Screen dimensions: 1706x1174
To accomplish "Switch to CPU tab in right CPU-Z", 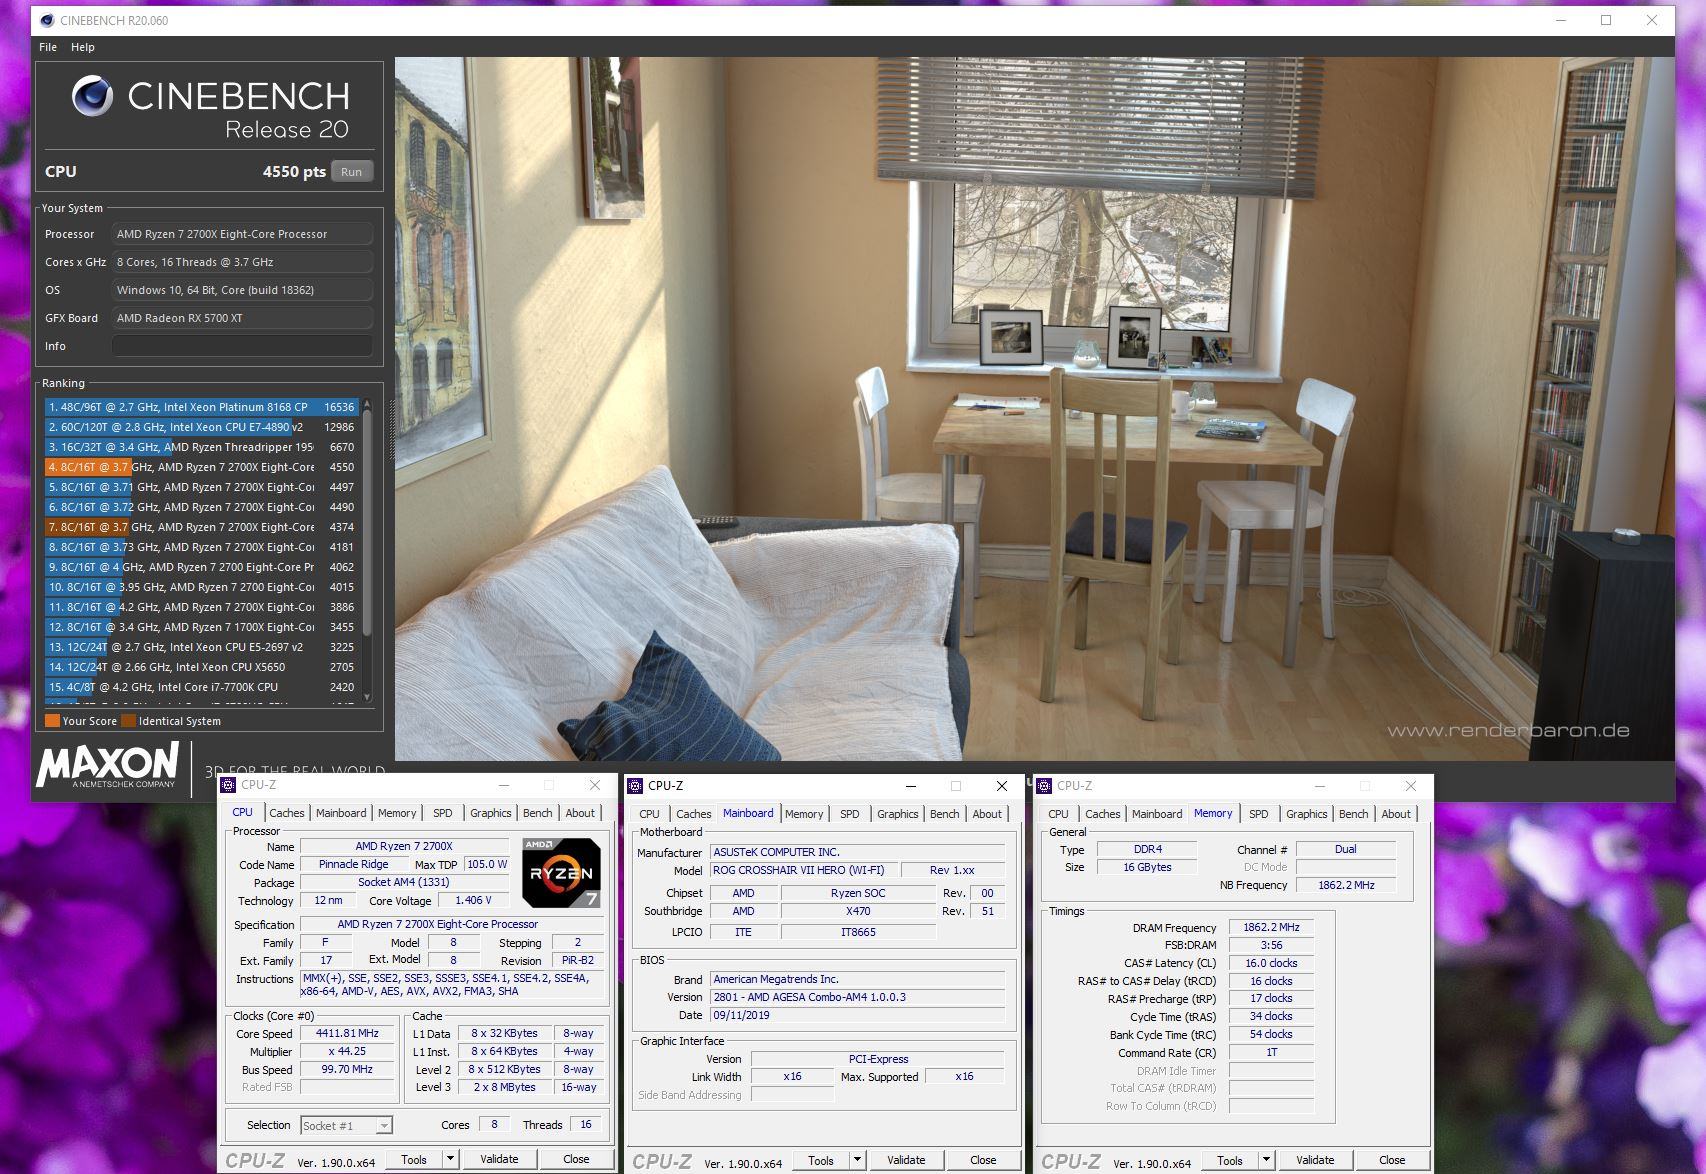I will tap(1058, 814).
